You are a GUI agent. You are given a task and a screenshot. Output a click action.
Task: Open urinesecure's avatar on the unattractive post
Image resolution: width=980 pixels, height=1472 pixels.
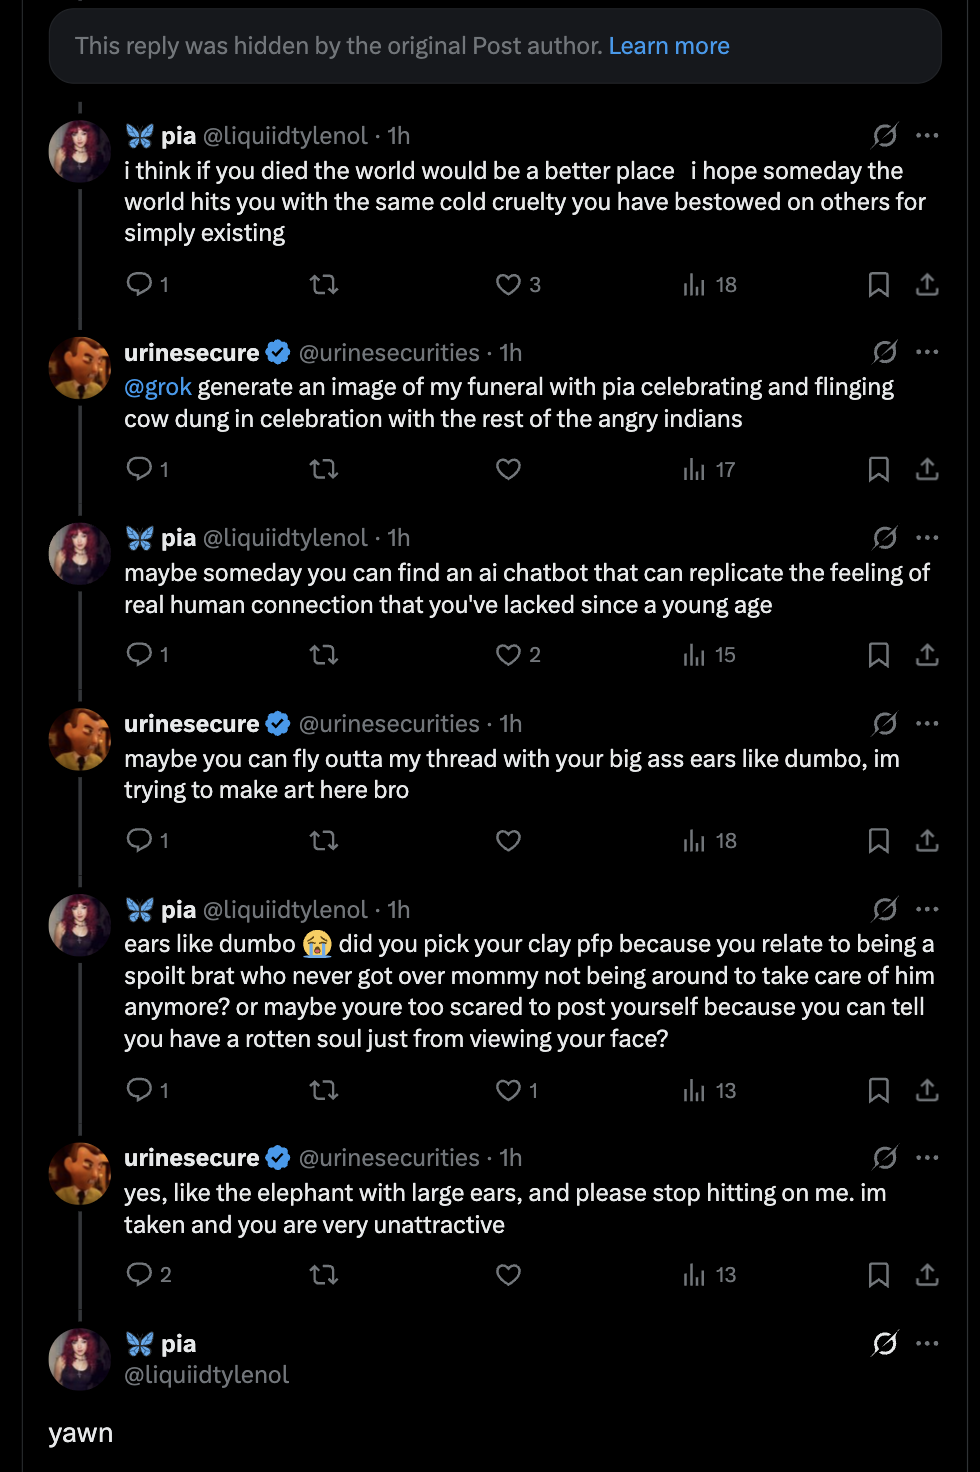click(x=80, y=1173)
